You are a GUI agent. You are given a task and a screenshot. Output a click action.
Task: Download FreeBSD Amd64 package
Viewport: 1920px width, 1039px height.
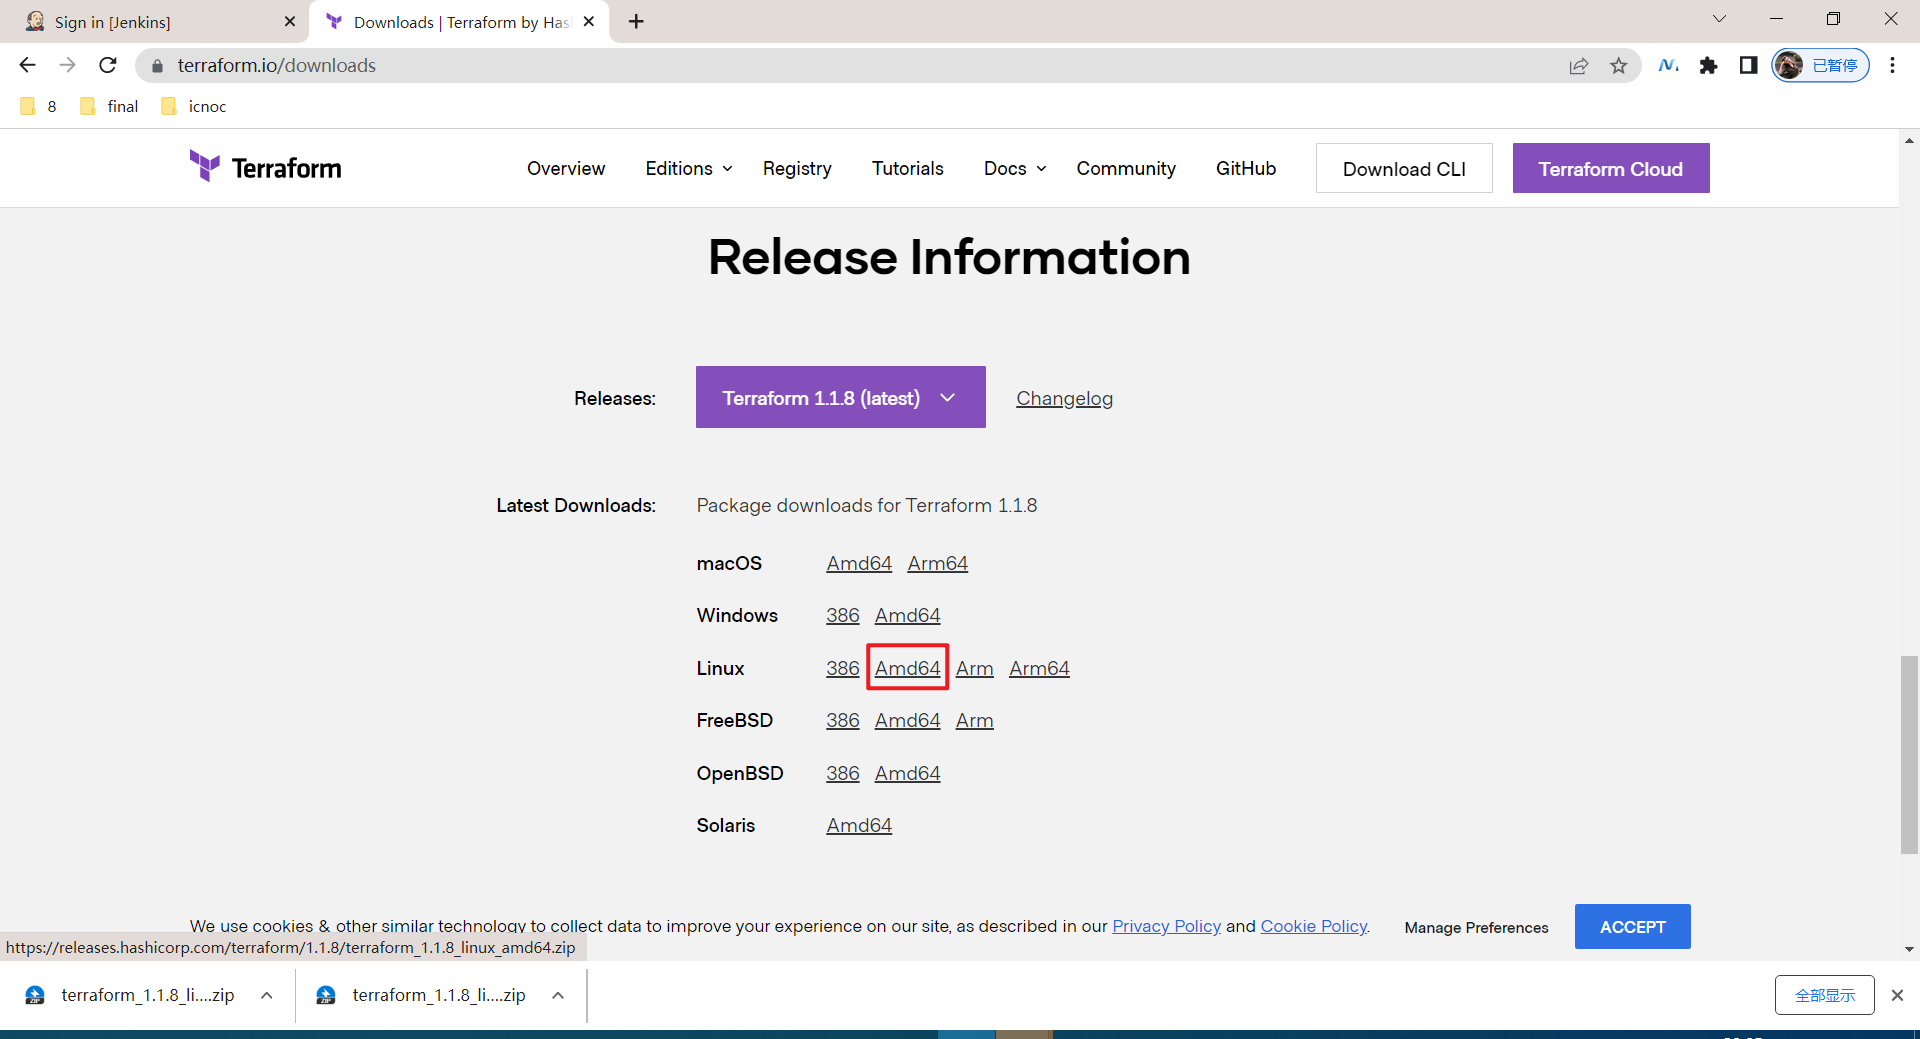pyautogui.click(x=908, y=720)
